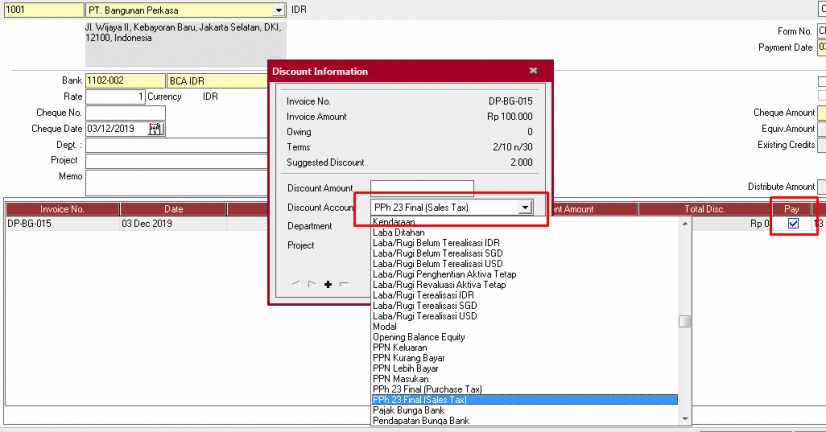Click the minus delete-record icon
This screenshot has width=826, height=432.
click(344, 285)
